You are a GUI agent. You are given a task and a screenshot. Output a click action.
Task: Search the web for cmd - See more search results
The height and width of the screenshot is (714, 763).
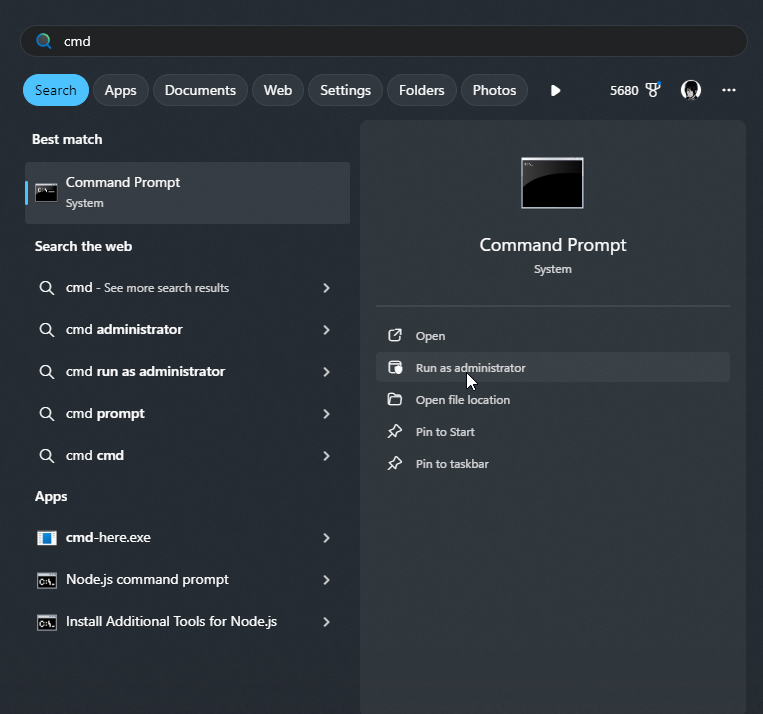coord(187,288)
